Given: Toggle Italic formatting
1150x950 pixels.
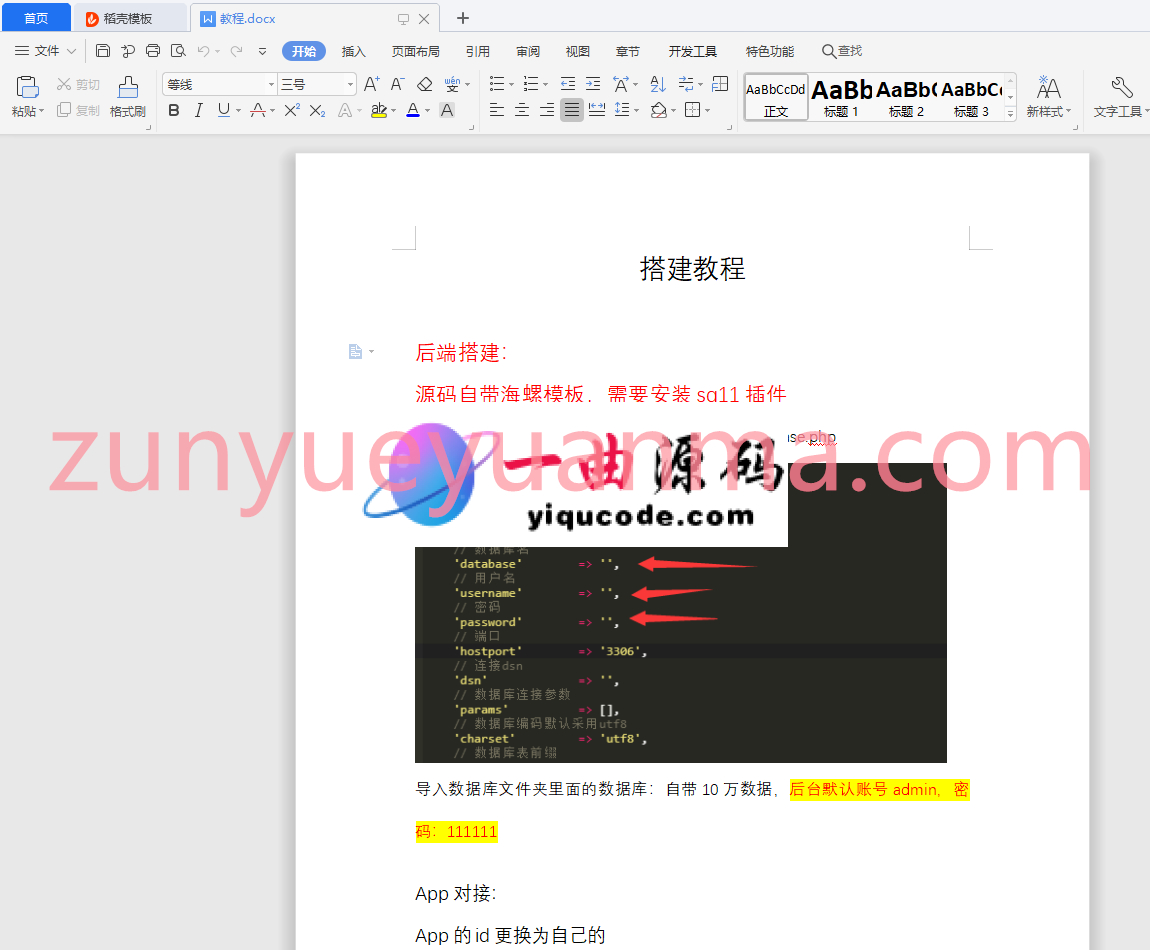Looking at the screenshot, I should 199,111.
